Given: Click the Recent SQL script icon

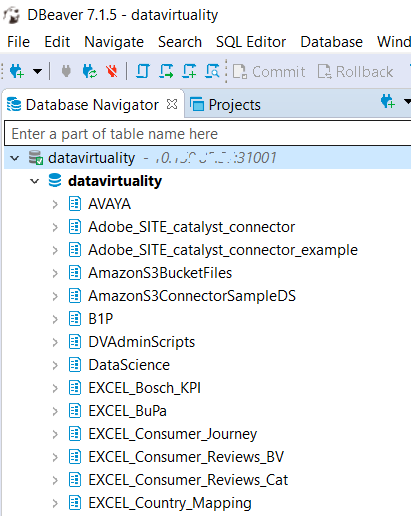Looking at the screenshot, I should (x=166, y=71).
